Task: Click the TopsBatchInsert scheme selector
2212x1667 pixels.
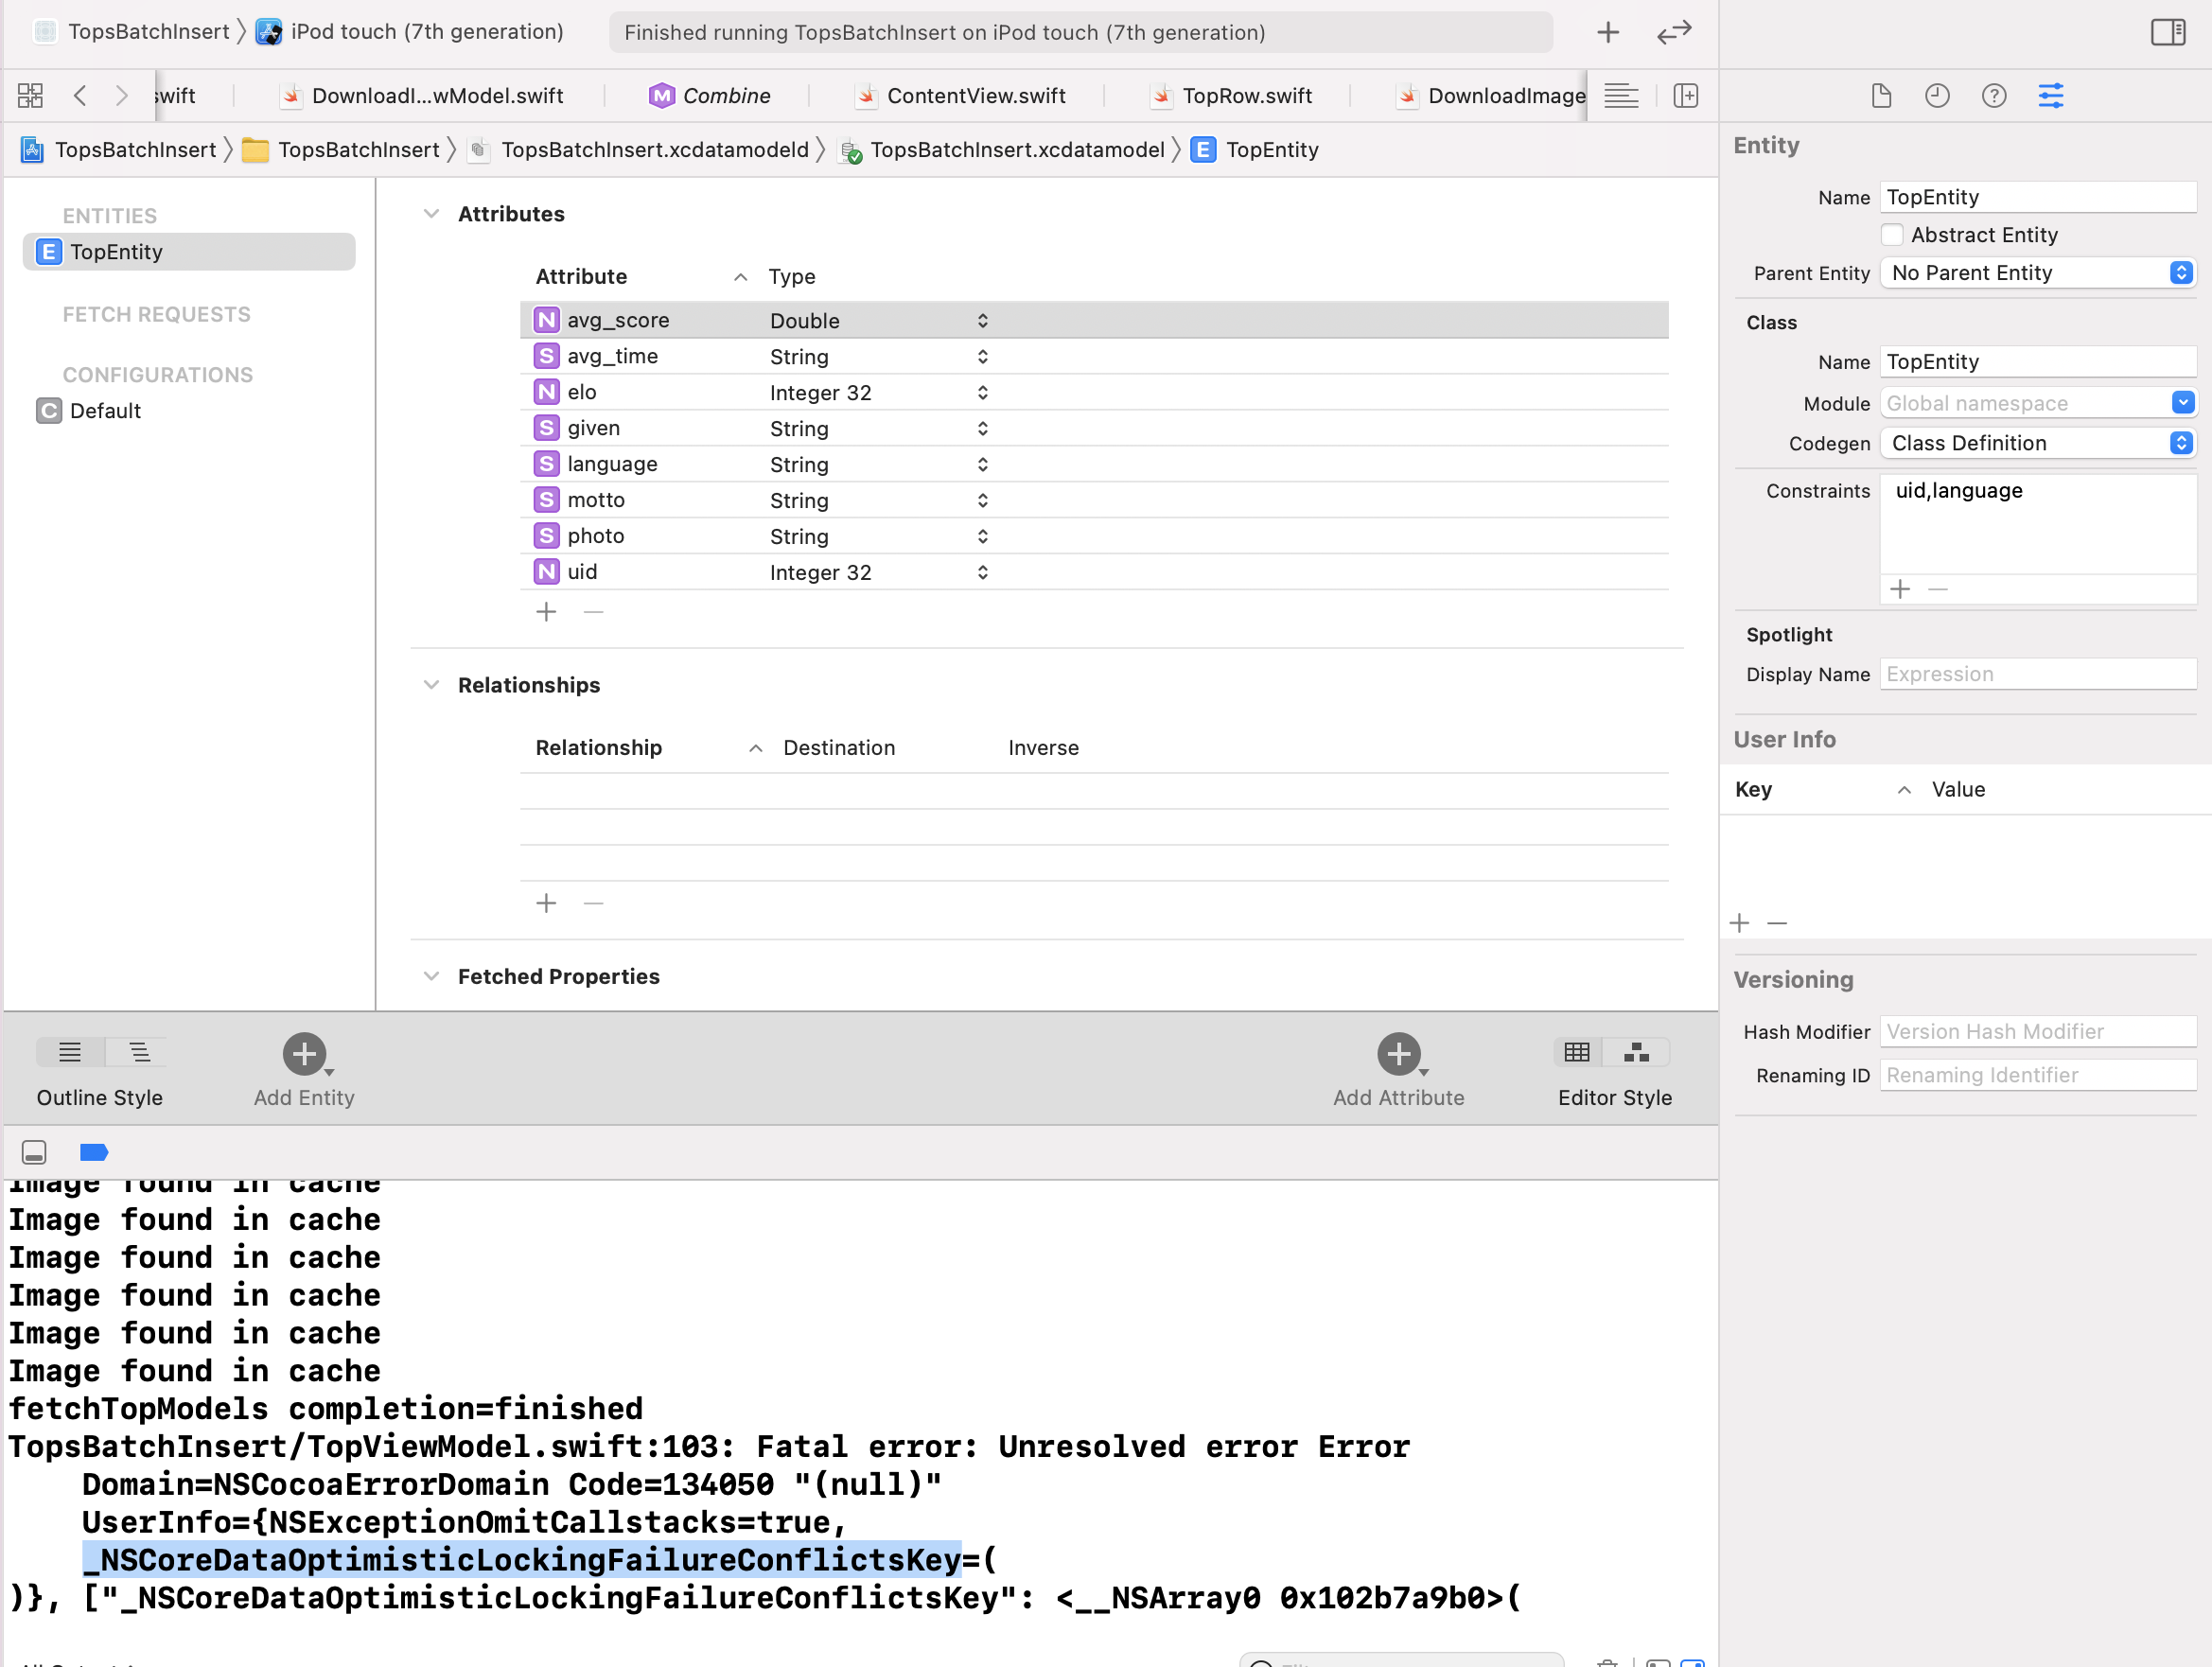Action: click(131, 32)
